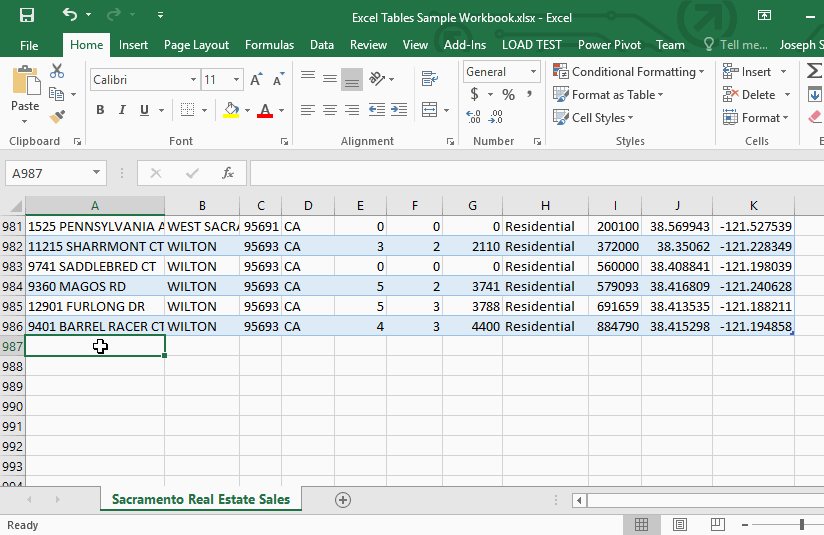Screen dimensions: 824x535
Task: Click the Insert Function fx icon
Action: tap(228, 173)
